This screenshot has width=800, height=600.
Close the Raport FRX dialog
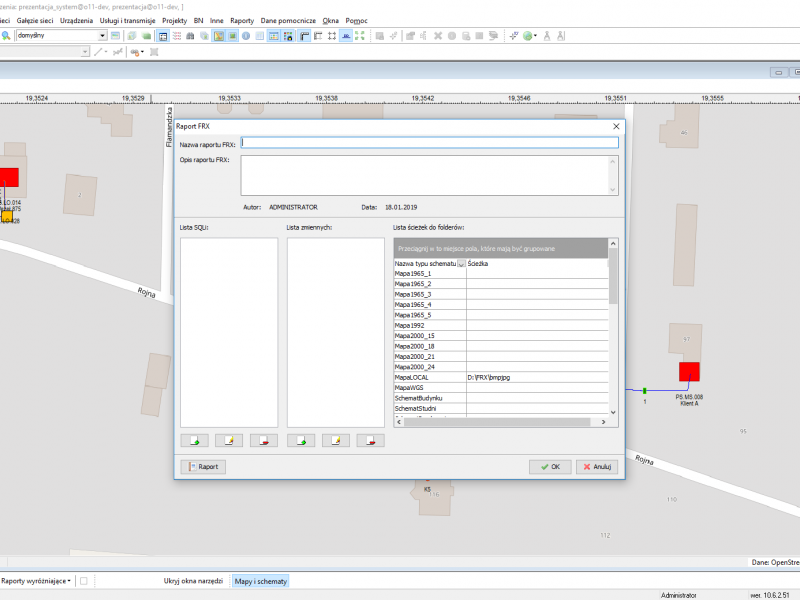coord(616,127)
